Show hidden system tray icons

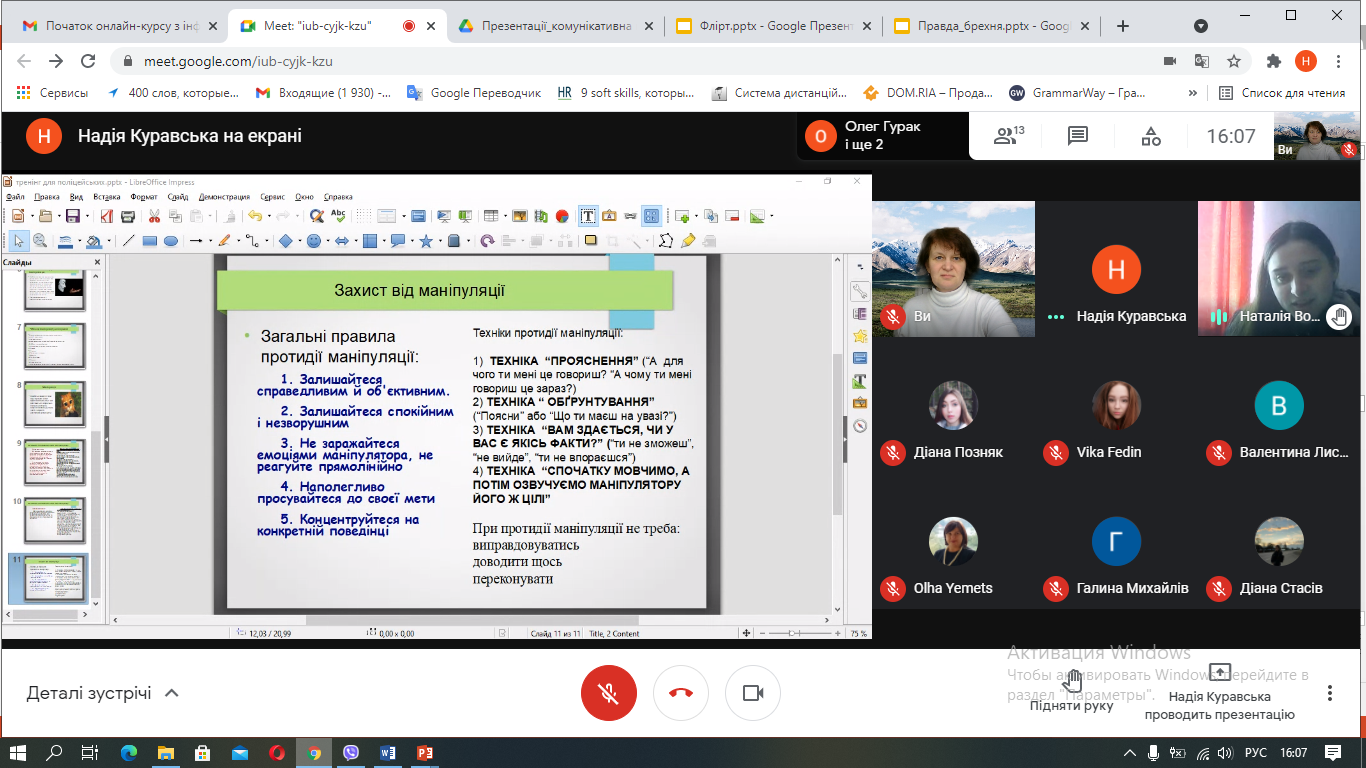tap(1130, 753)
